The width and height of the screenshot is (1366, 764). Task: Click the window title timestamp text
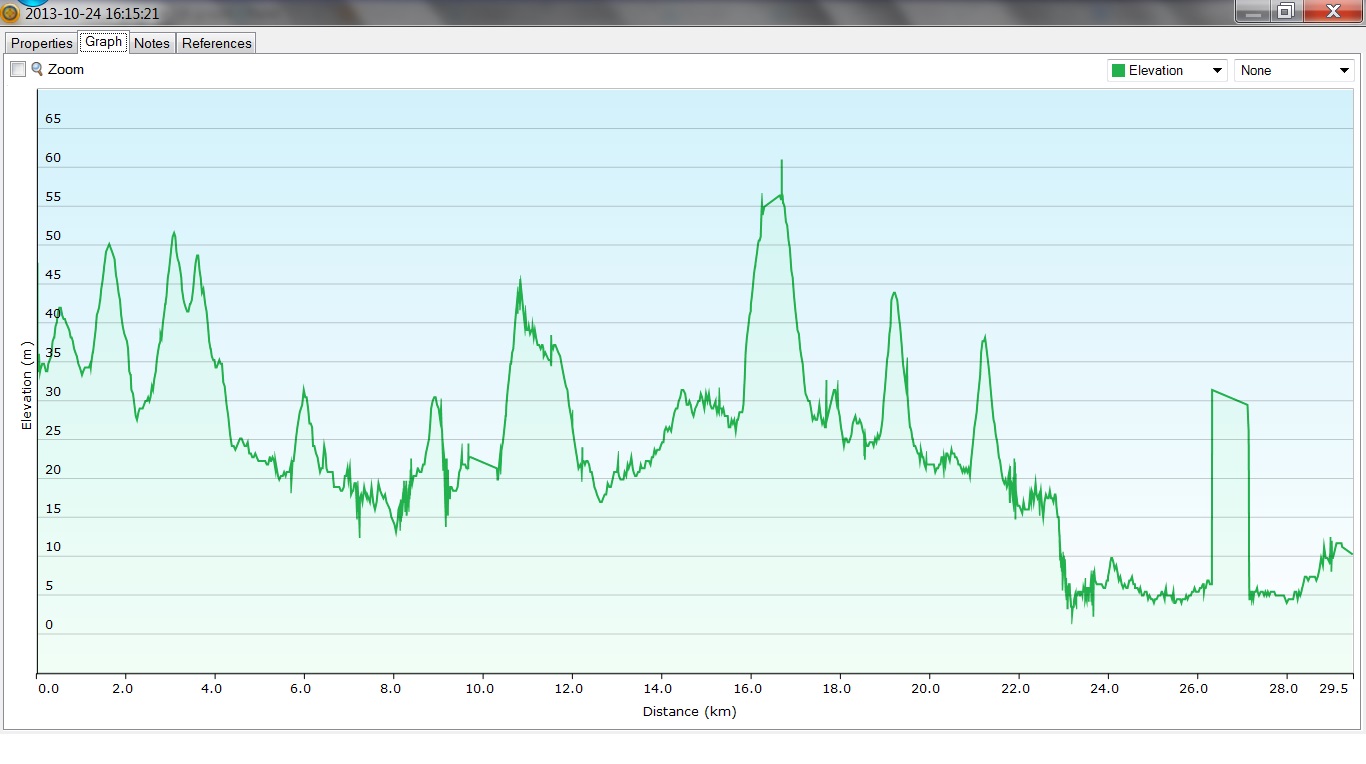pyautogui.click(x=92, y=14)
